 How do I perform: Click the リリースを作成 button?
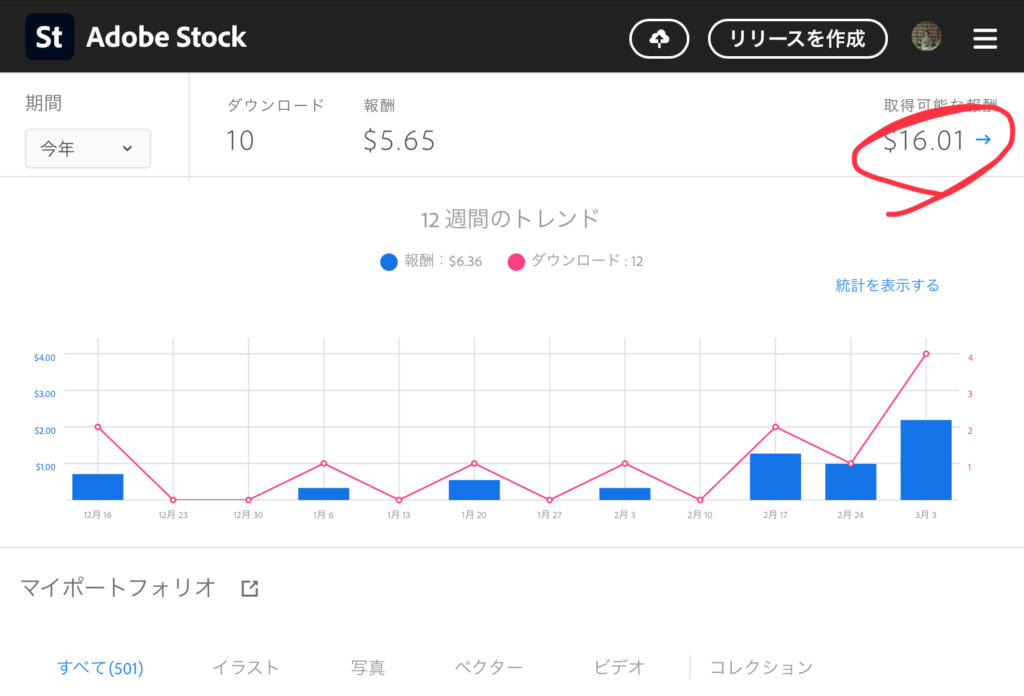(x=797, y=39)
